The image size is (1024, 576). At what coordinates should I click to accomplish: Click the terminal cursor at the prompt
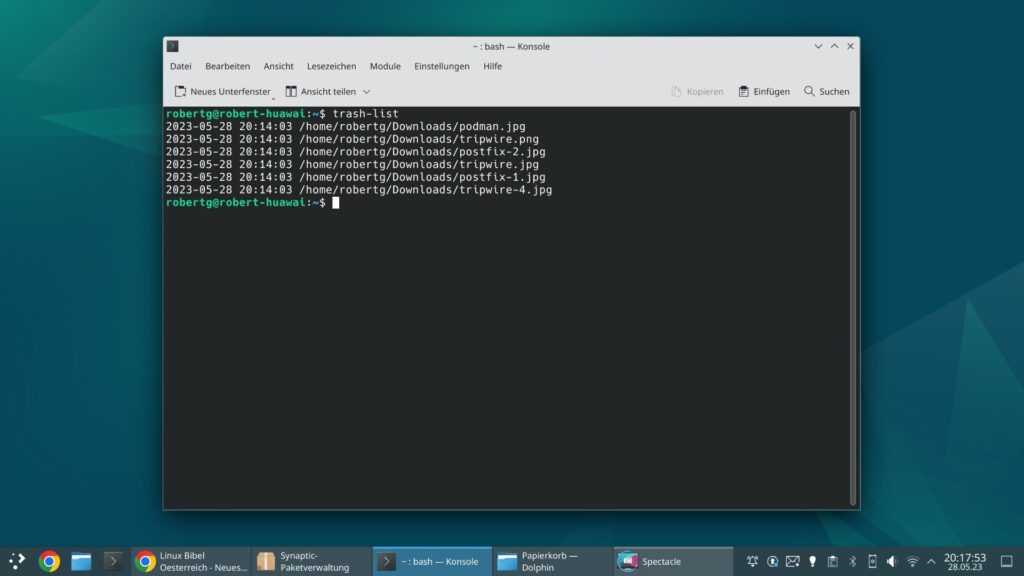(x=336, y=202)
